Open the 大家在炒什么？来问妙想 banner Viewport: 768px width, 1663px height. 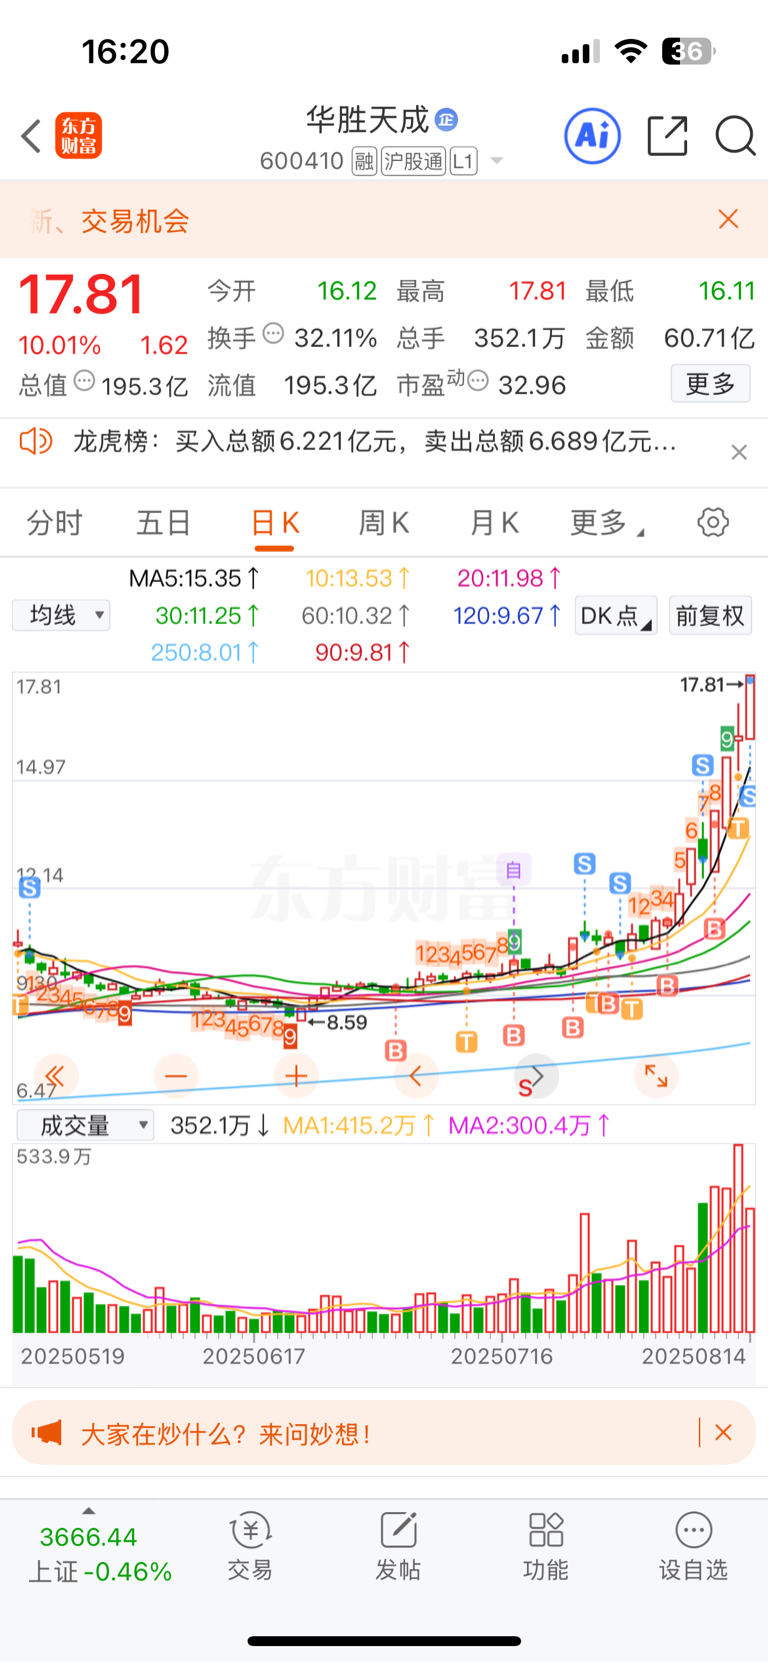(x=384, y=1433)
